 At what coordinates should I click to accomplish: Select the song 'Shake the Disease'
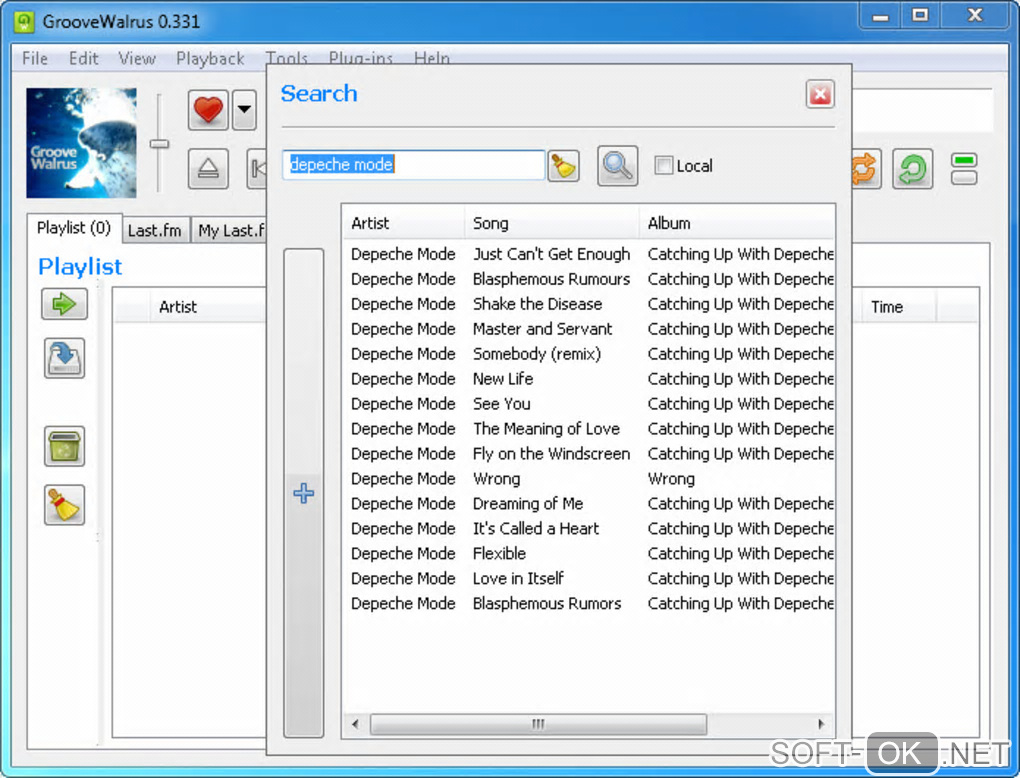point(537,304)
